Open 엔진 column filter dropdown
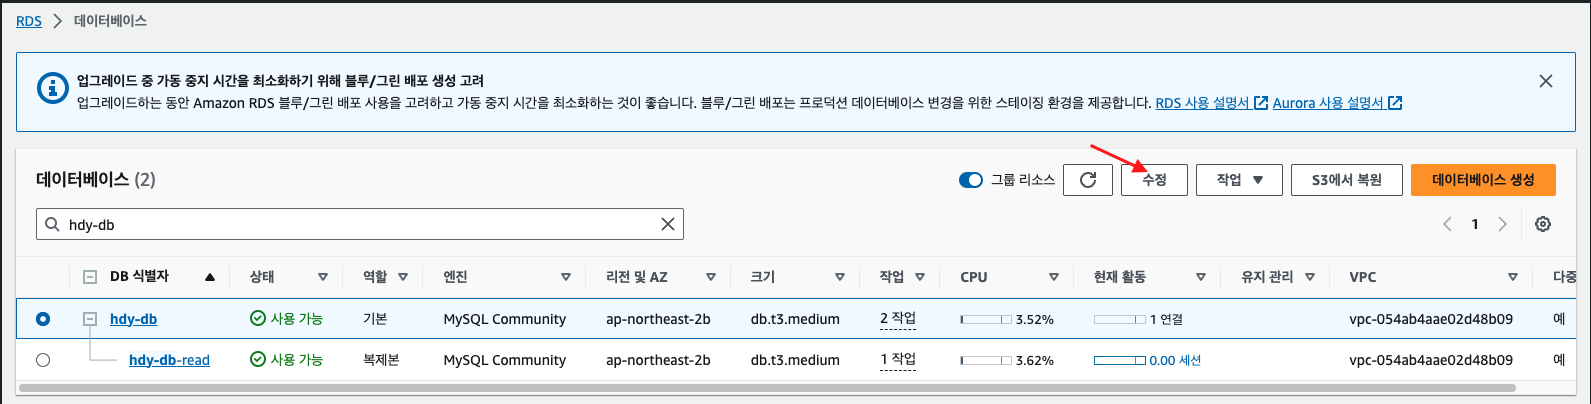 [x=565, y=277]
